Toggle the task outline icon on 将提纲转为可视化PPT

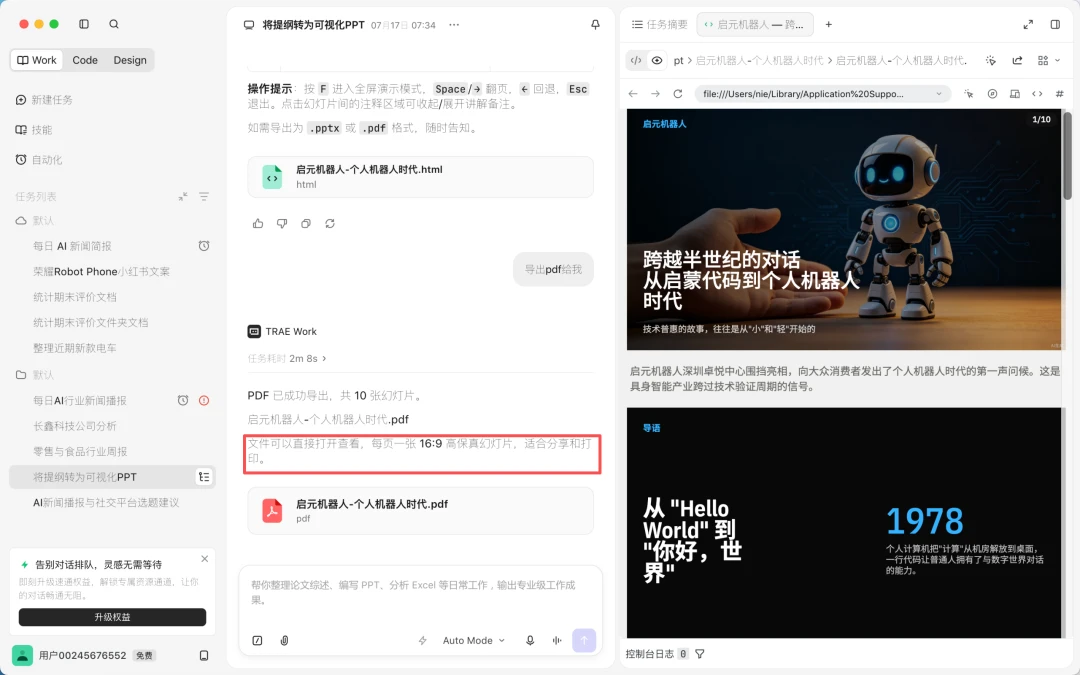[204, 477]
